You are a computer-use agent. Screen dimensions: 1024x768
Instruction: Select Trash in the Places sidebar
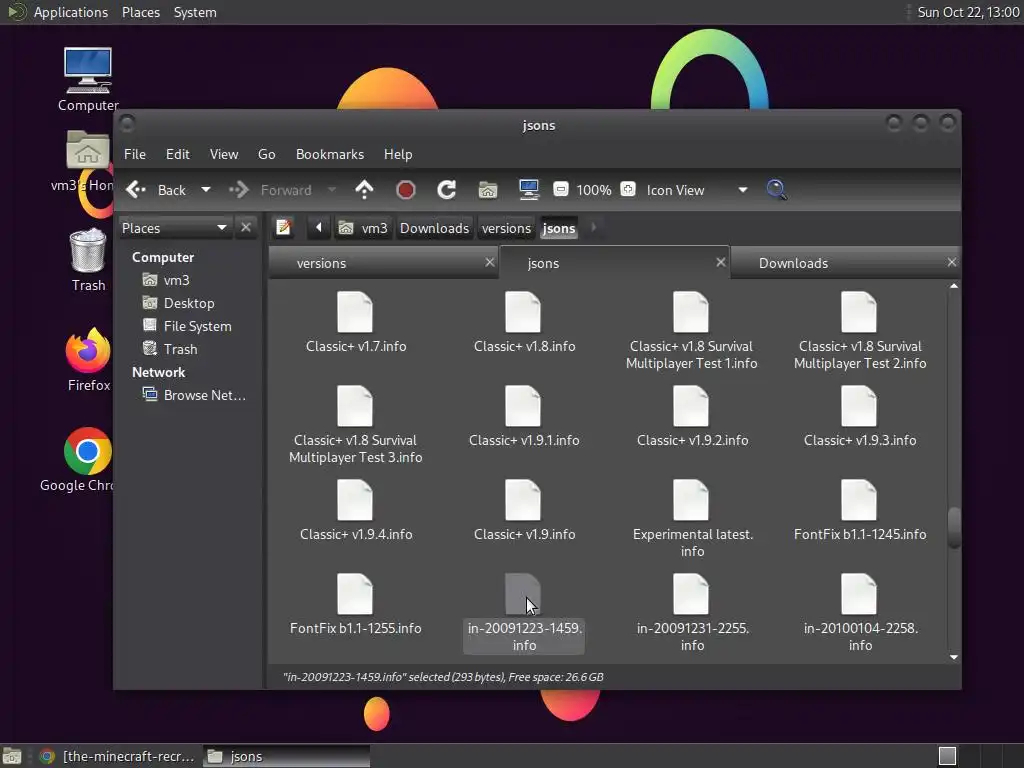click(x=170, y=349)
